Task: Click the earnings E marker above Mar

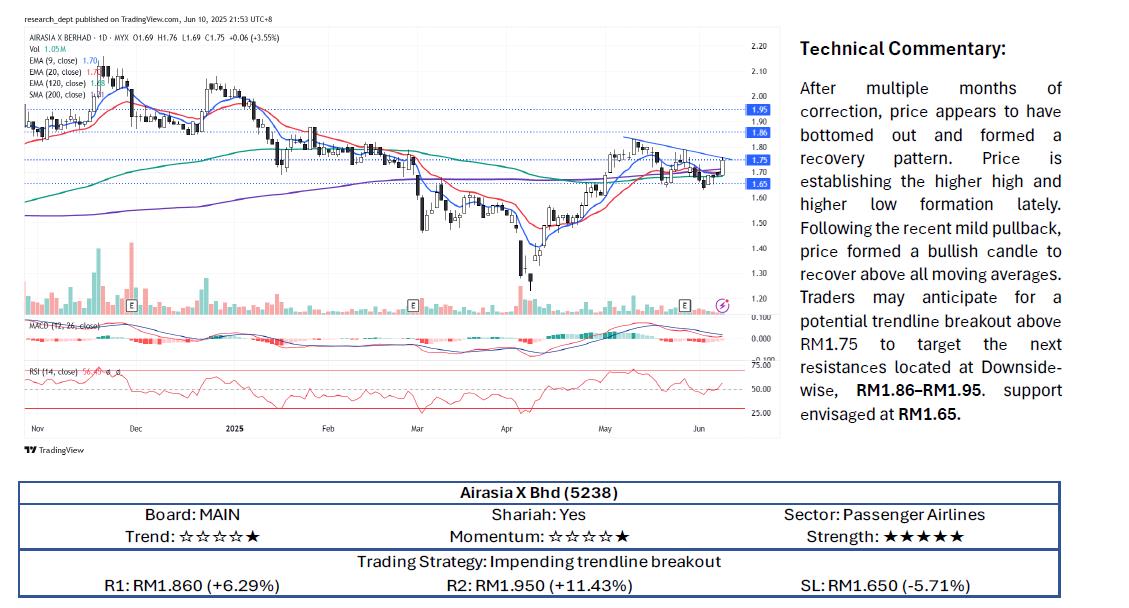Action: [413, 306]
